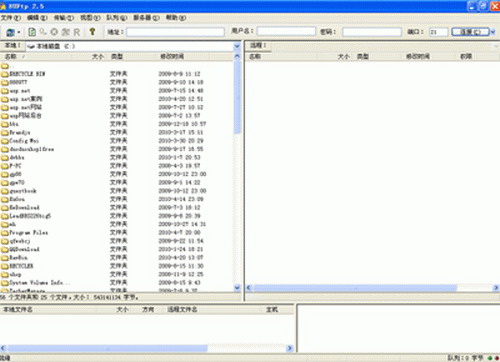
Task: Click the remote pane's scroll-right arrow
Action: (496, 288)
